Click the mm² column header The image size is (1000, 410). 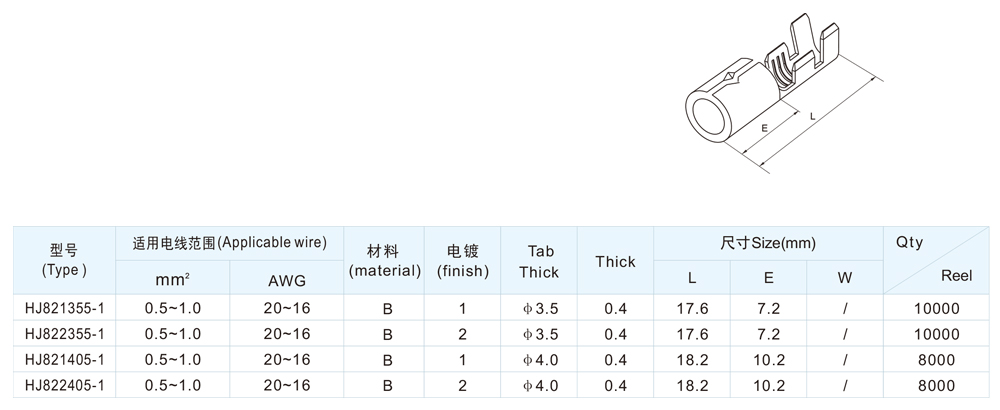(x=173, y=279)
